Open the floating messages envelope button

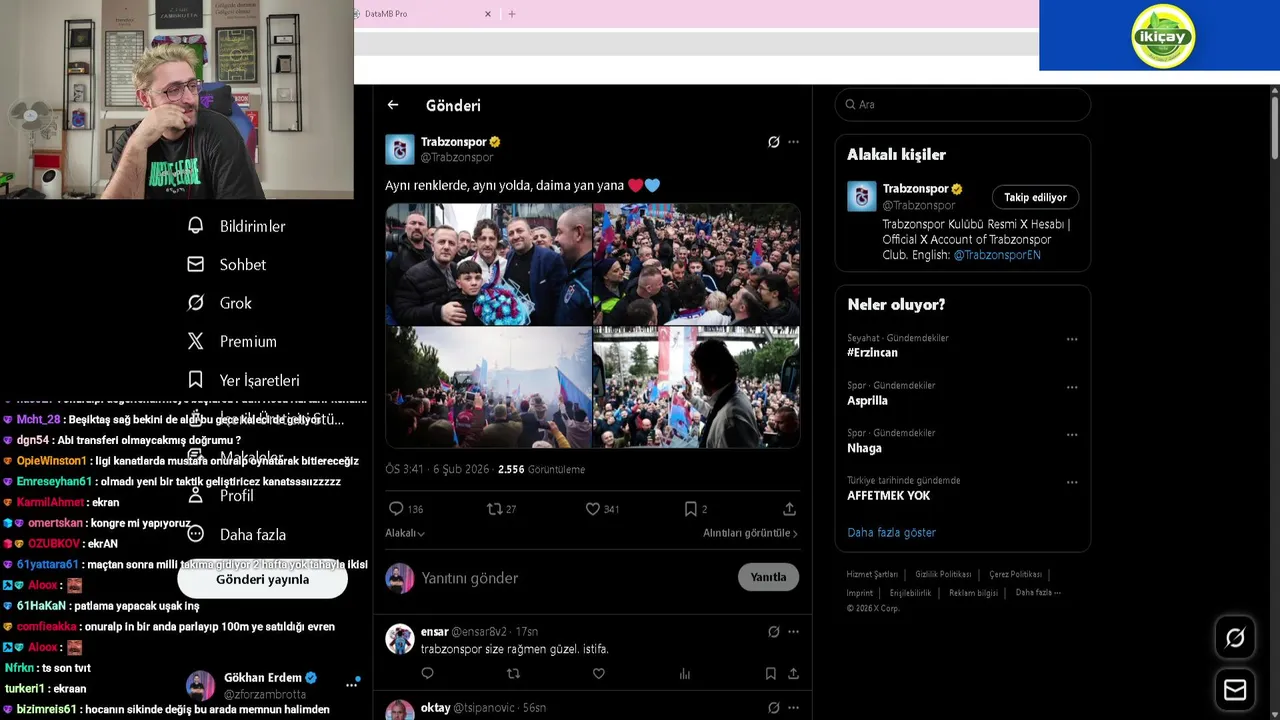tap(1235, 690)
